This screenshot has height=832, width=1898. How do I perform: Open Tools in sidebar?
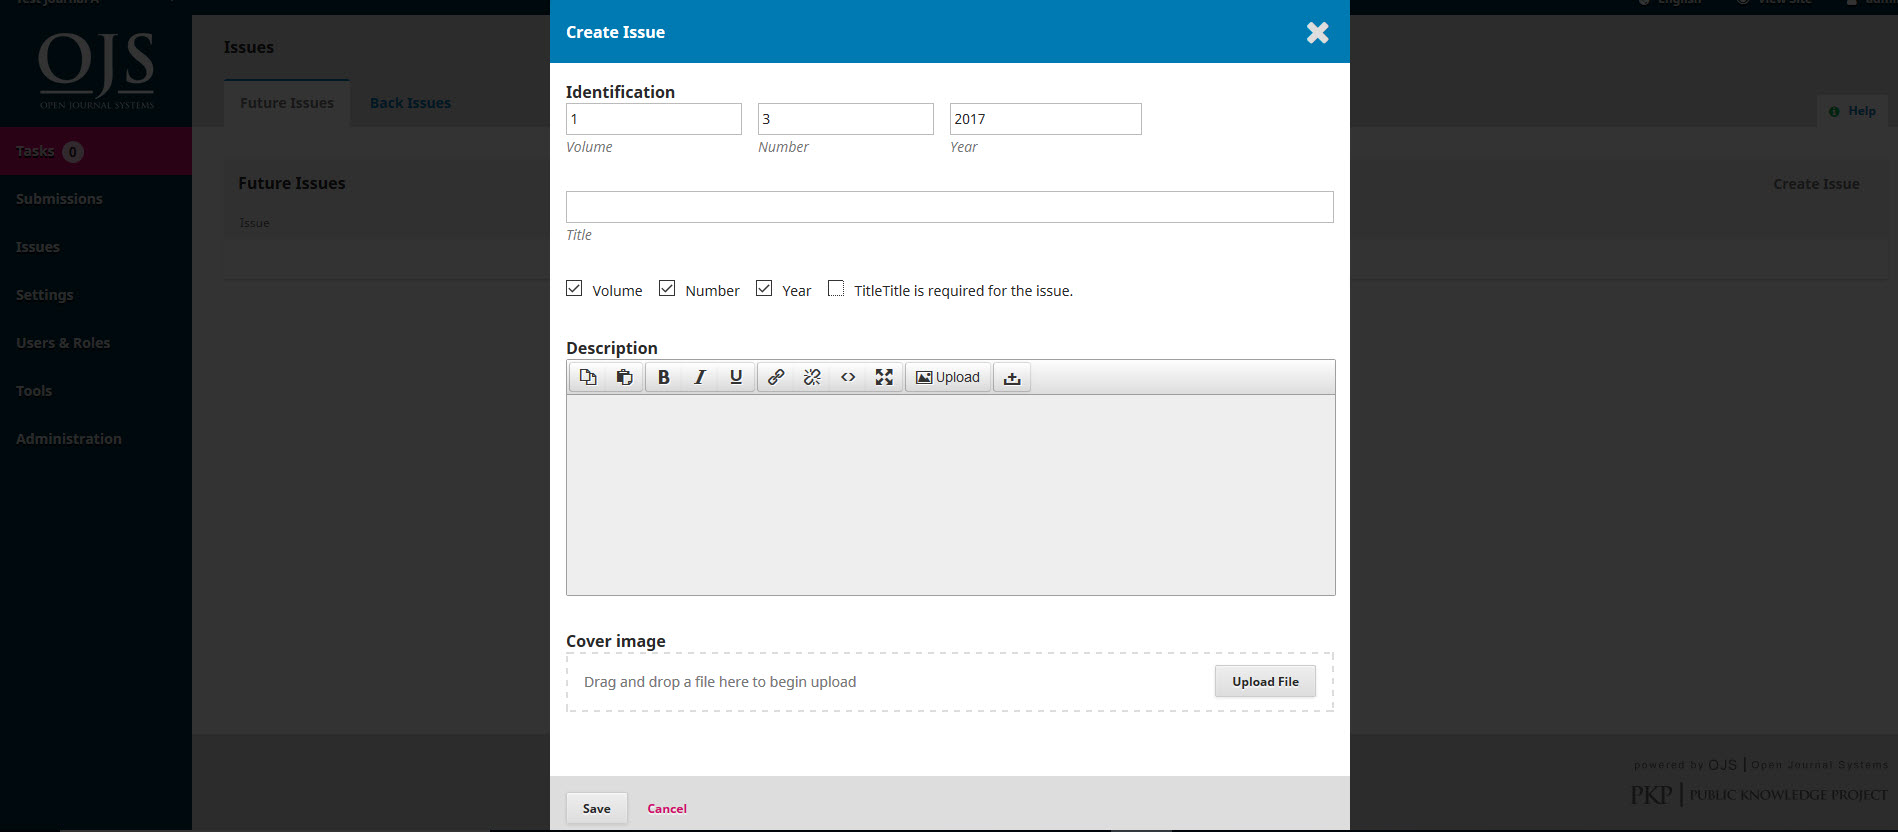pos(96,391)
